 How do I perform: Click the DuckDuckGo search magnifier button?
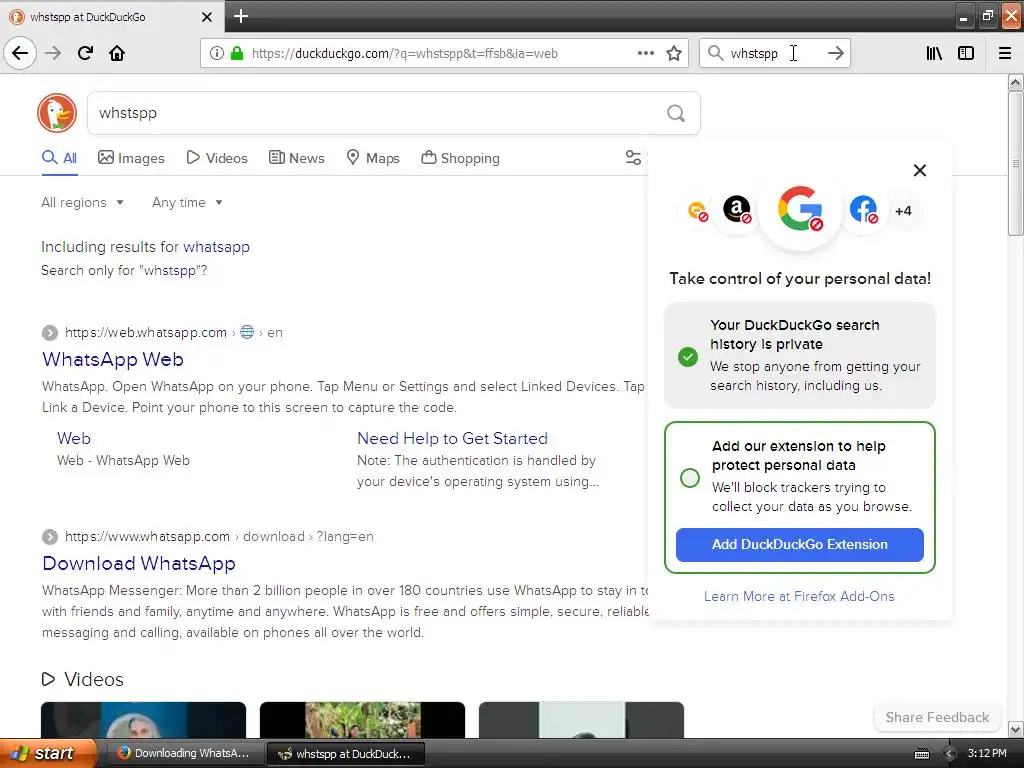click(x=676, y=114)
